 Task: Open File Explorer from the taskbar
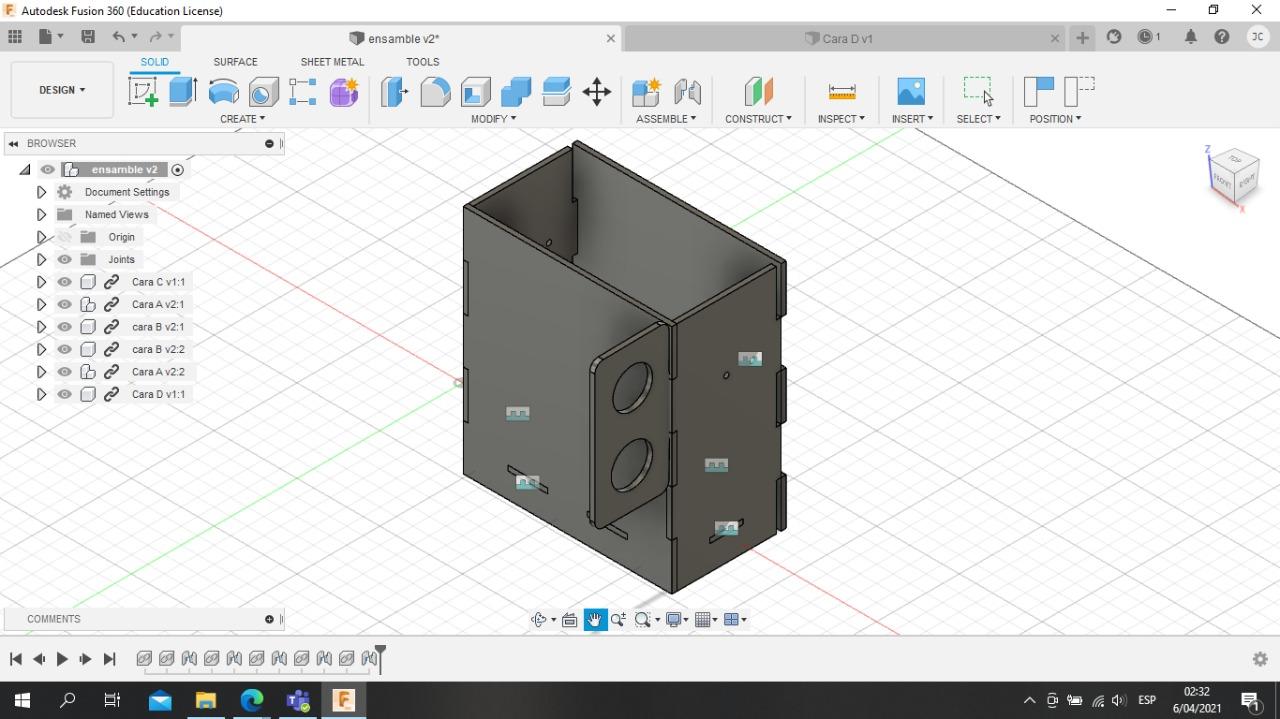click(x=206, y=700)
